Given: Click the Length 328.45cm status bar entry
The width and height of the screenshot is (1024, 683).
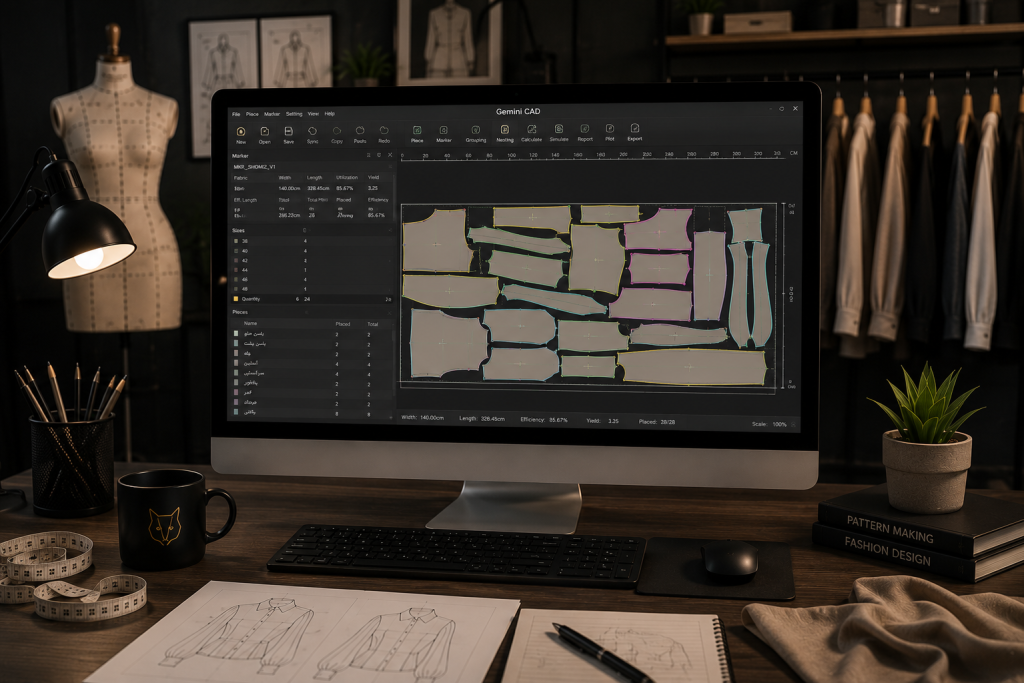Looking at the screenshot, I should click(482, 419).
